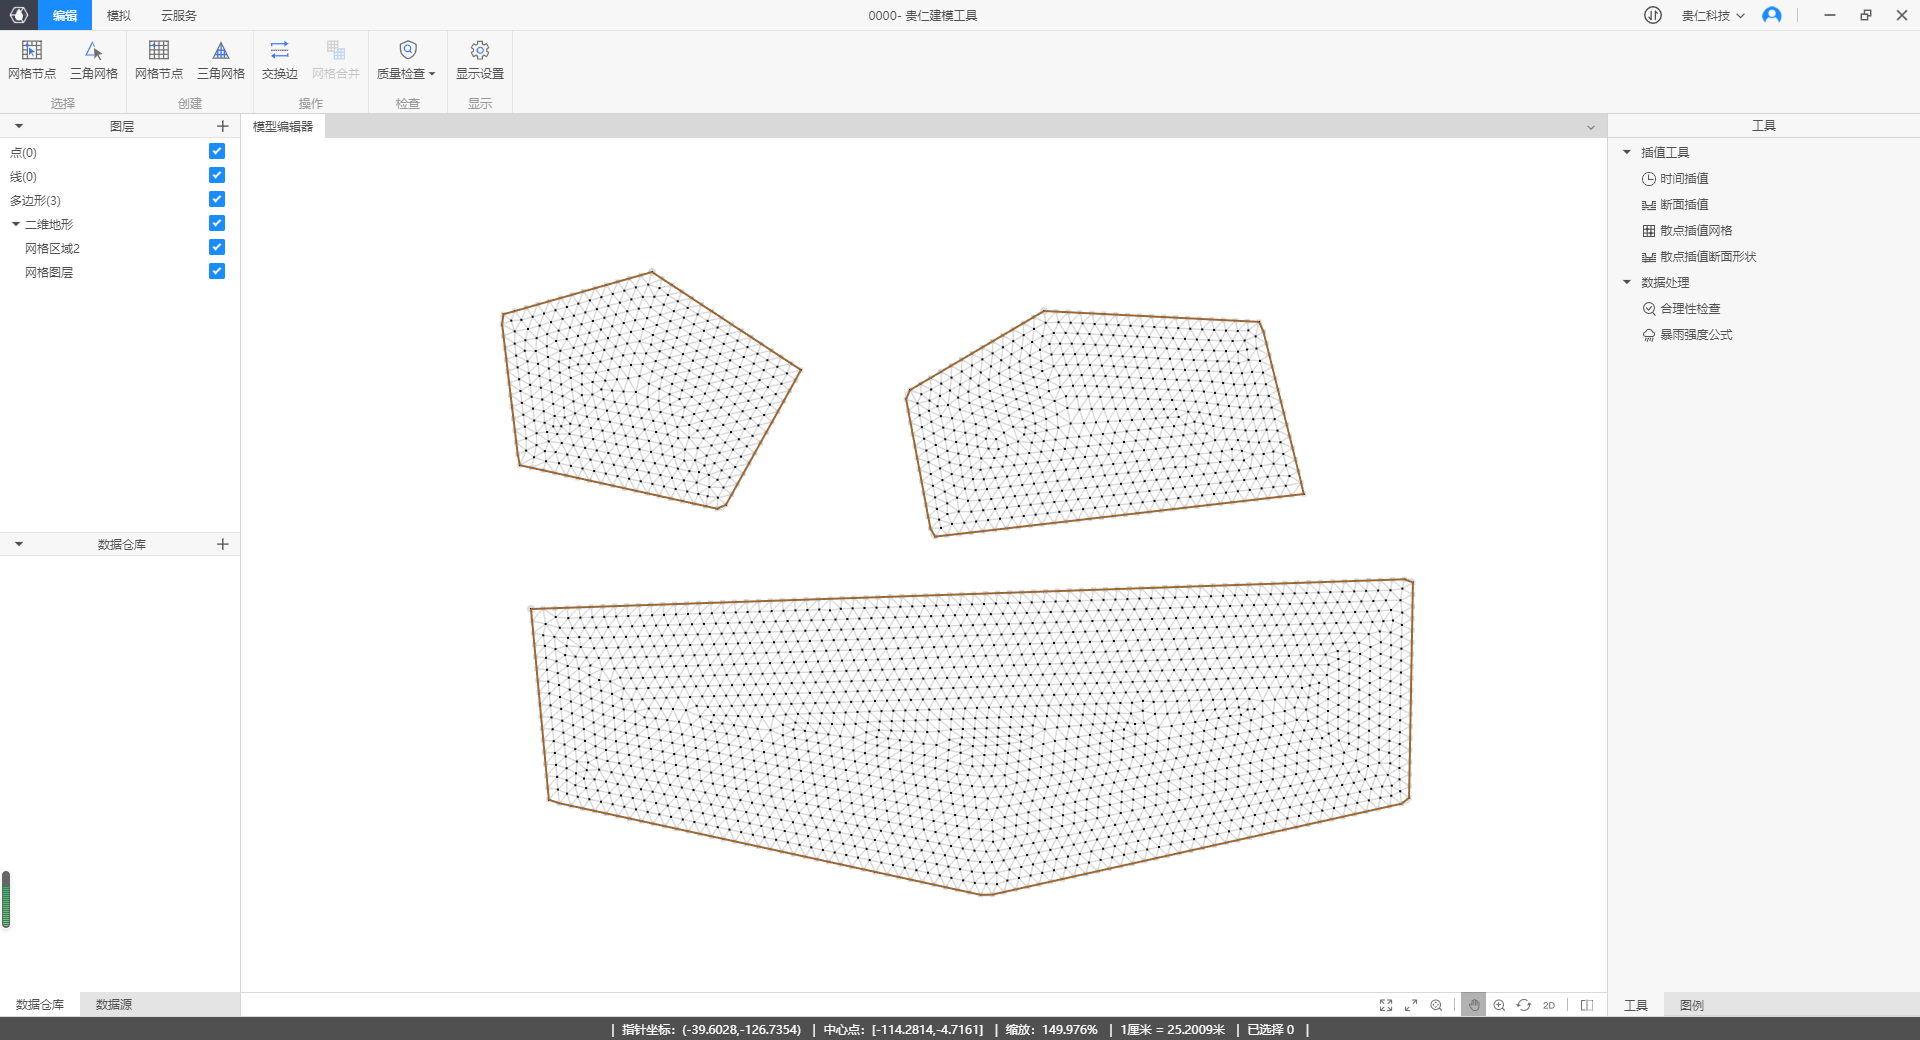Viewport: 1920px width, 1040px height.
Task: Open the 质量检查 dropdown
Action: tap(407, 60)
